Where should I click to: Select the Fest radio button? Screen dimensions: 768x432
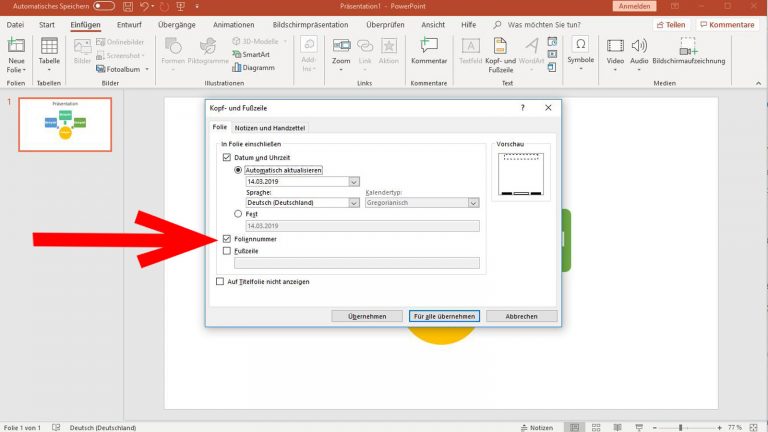point(237,214)
